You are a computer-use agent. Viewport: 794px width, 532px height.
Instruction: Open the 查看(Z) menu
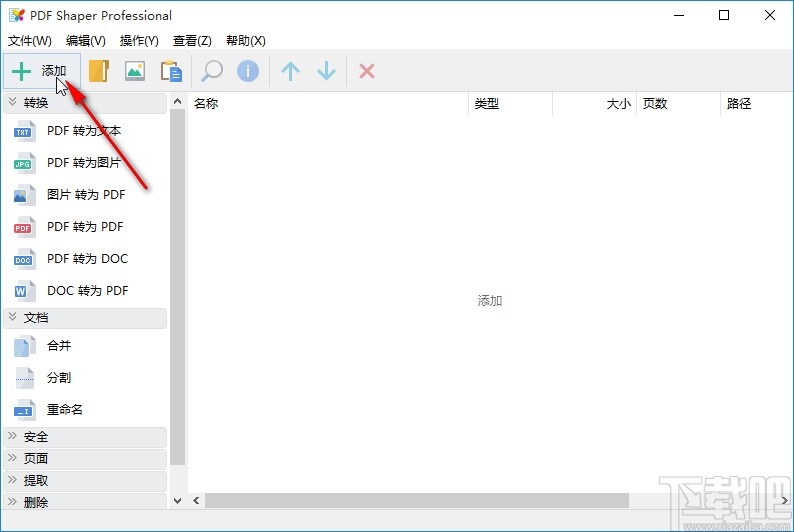(192, 40)
